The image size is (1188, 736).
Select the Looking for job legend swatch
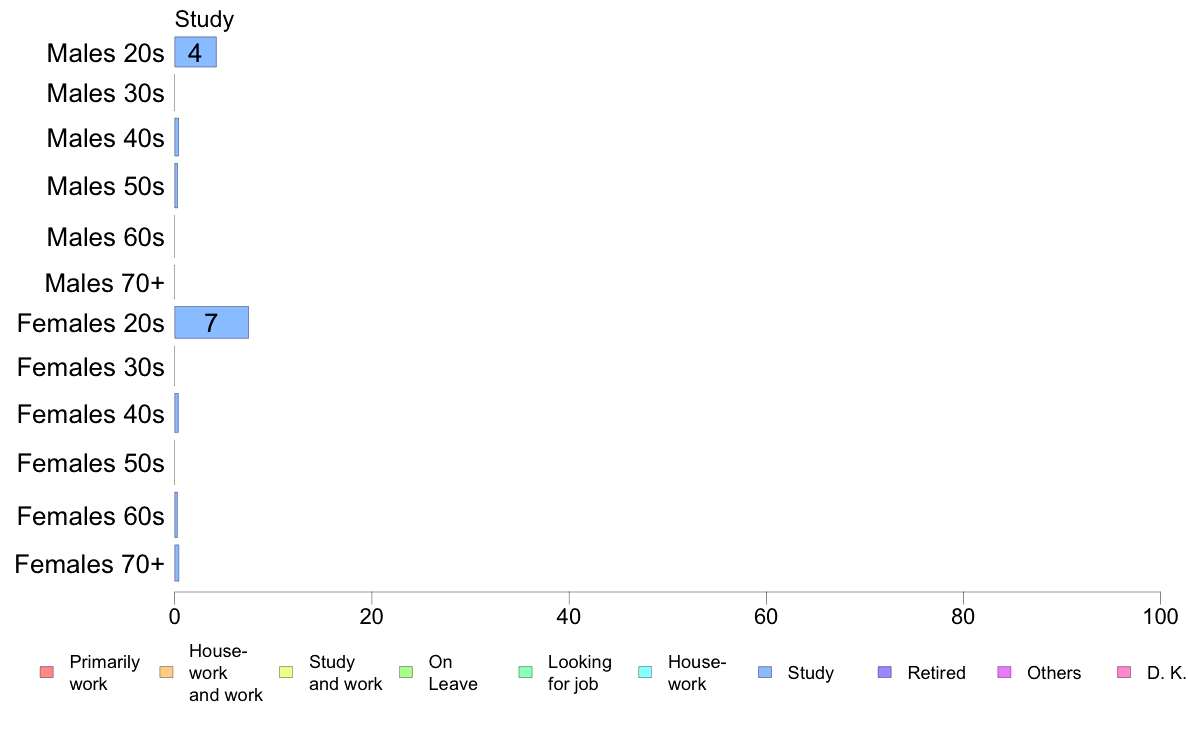pos(526,672)
